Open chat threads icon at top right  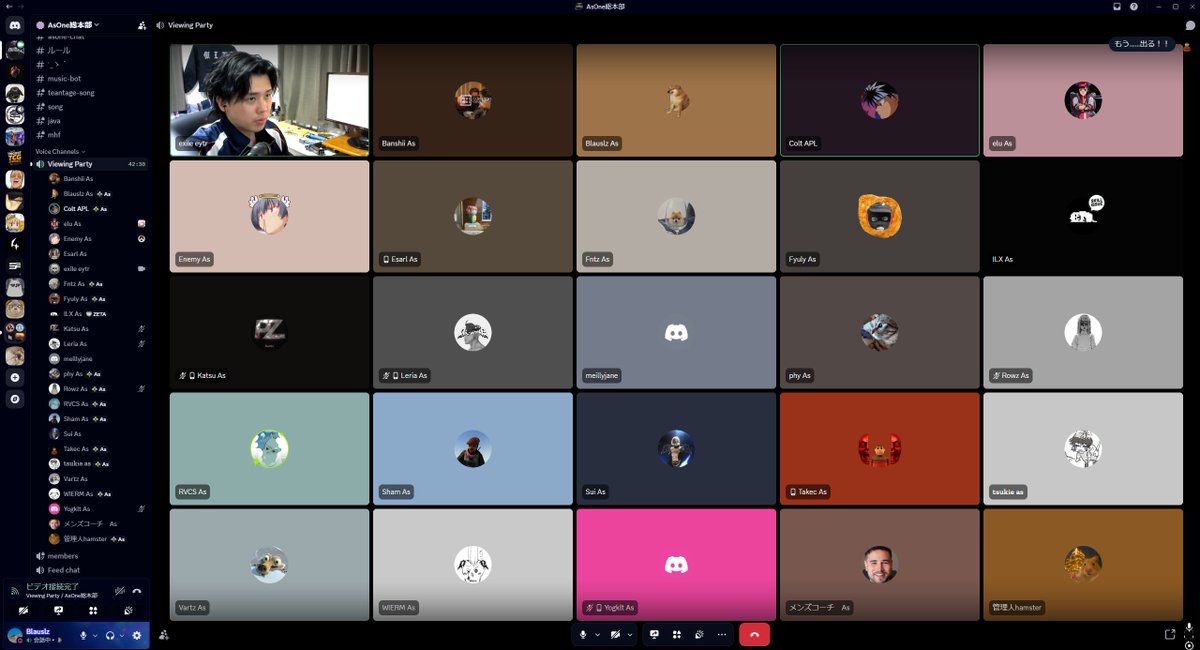point(1189,24)
